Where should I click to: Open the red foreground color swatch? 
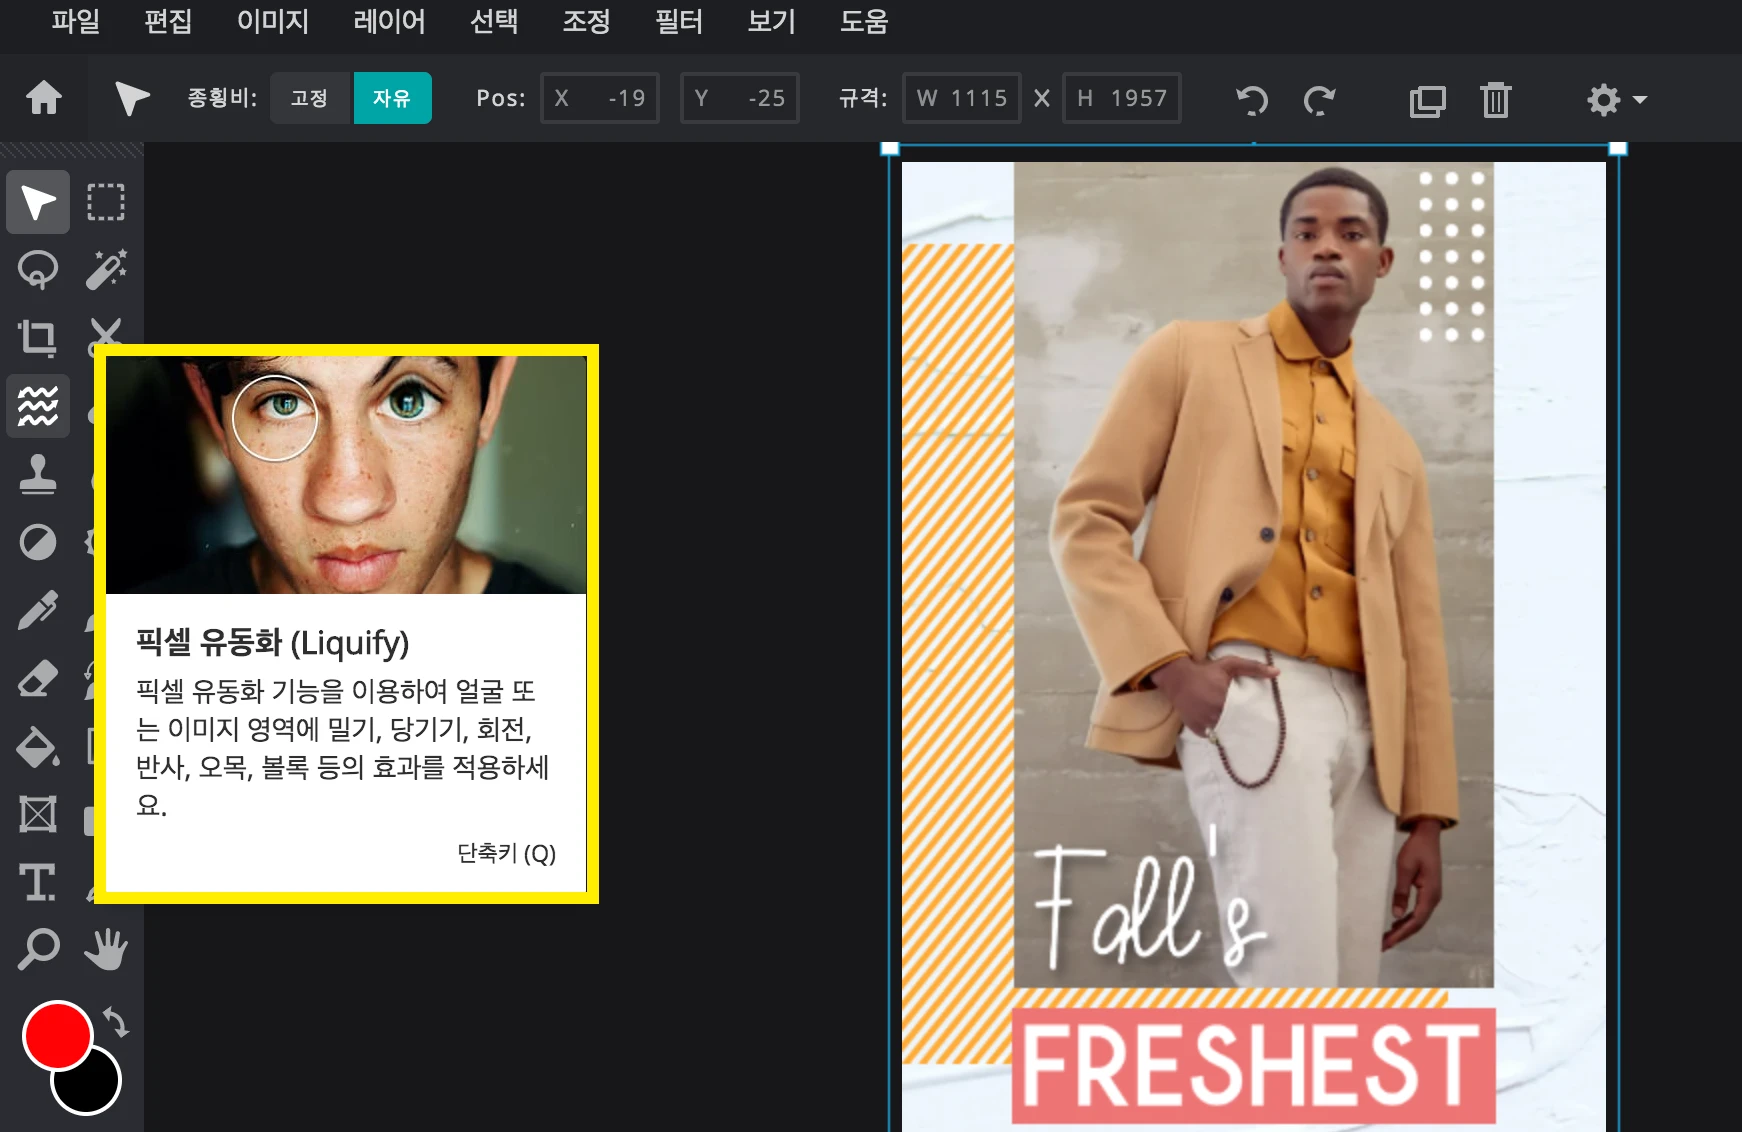click(57, 1035)
